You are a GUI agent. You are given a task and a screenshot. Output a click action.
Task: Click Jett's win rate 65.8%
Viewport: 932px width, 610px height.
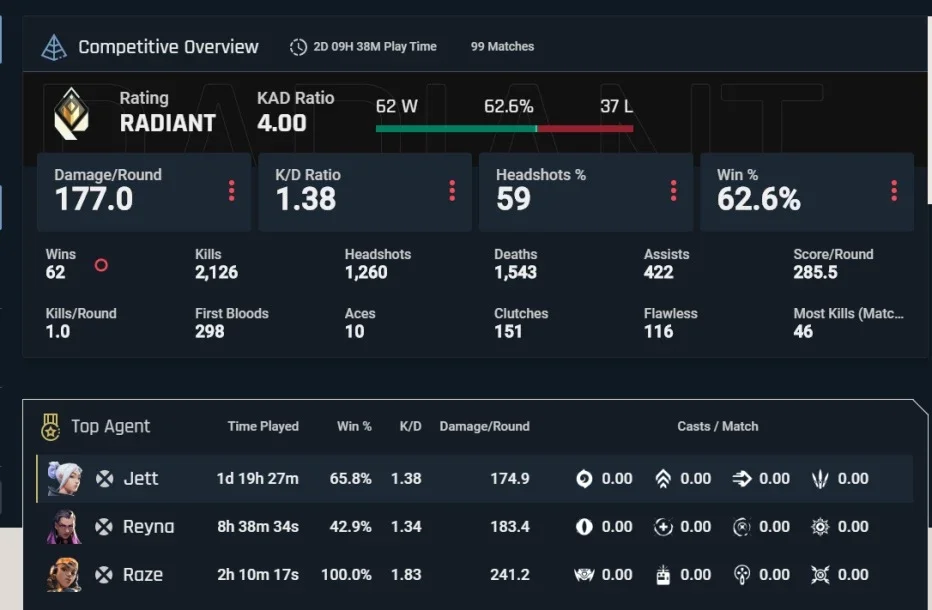pyautogui.click(x=351, y=479)
